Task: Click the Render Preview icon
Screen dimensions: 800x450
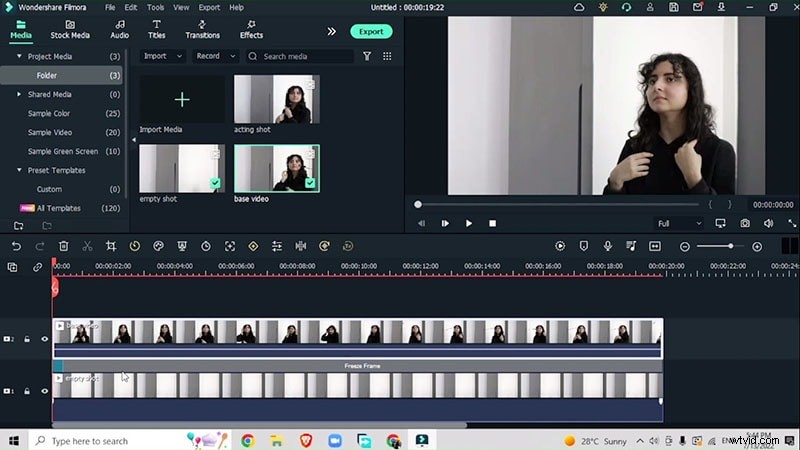Action: (x=560, y=246)
